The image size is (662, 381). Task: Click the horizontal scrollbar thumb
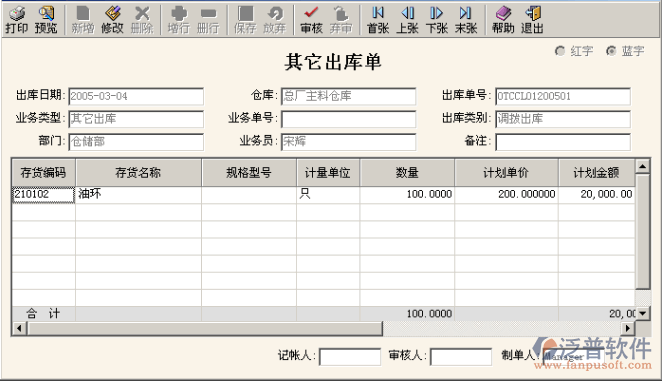tap(205, 328)
